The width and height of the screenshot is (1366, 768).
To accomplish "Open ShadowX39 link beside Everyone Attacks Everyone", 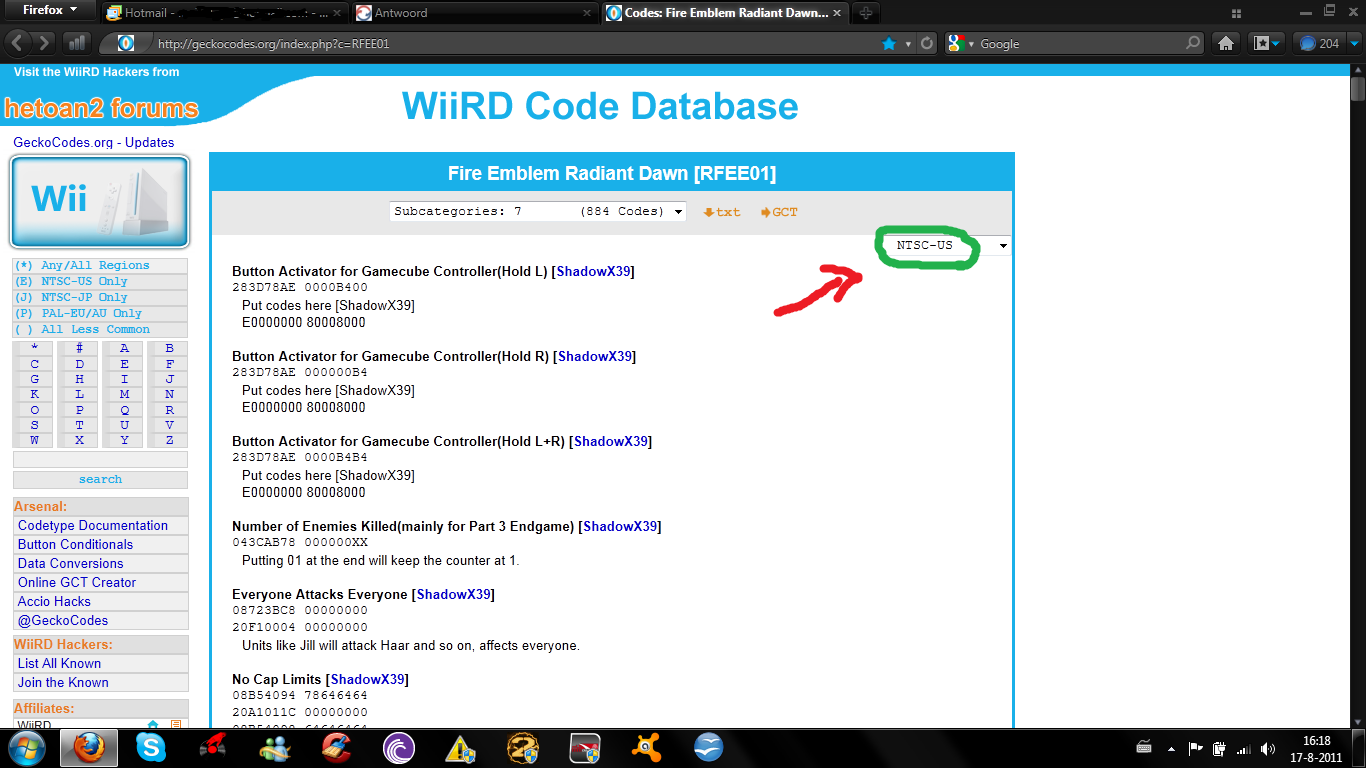I will 454,594.
